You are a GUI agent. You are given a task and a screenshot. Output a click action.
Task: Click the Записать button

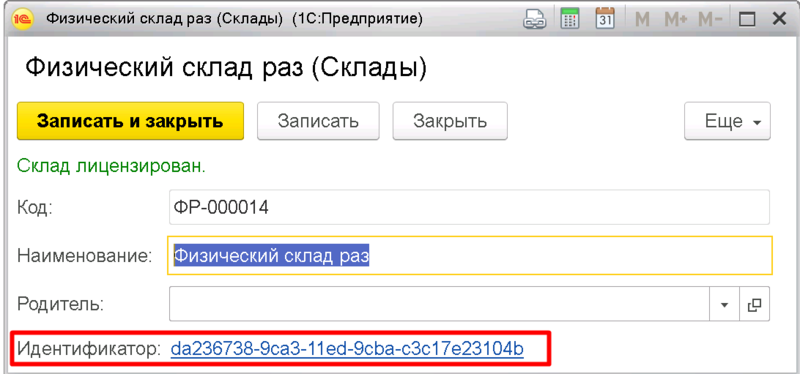click(x=318, y=121)
